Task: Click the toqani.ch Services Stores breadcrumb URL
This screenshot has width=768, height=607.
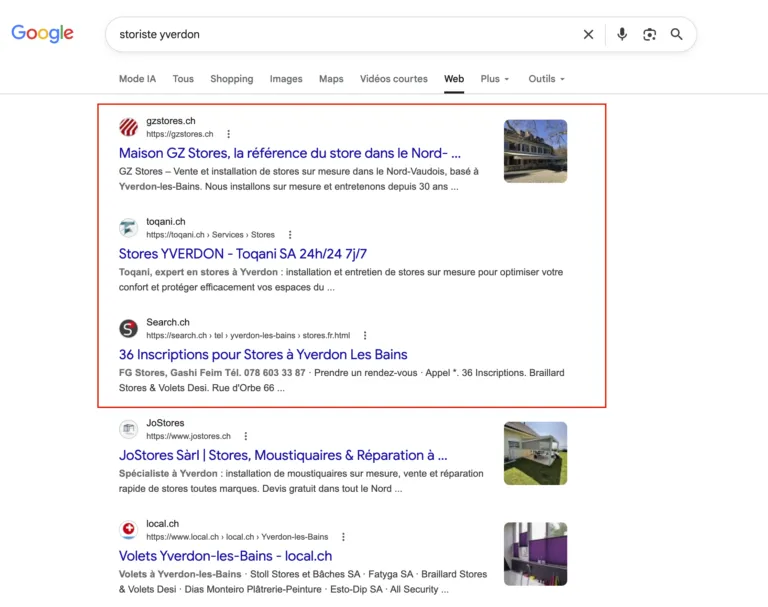Action: (x=211, y=235)
